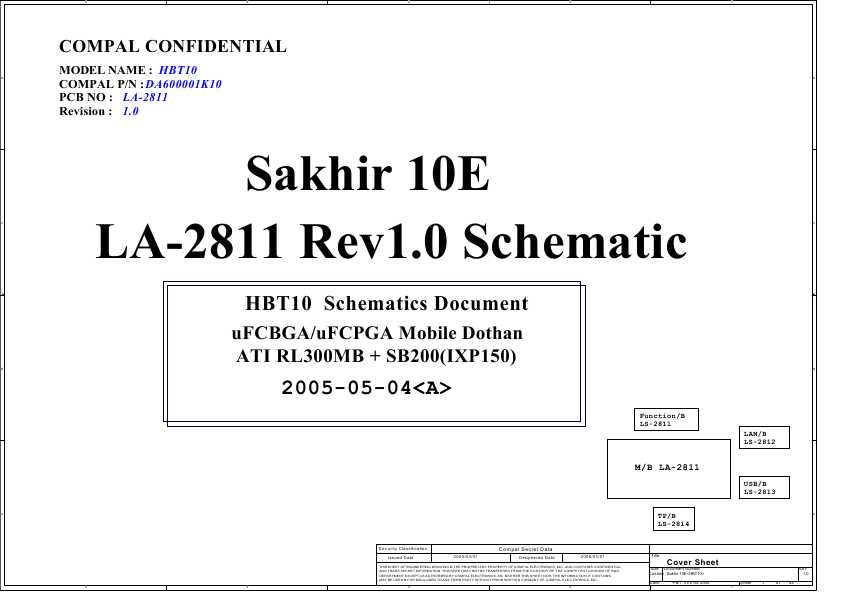Click the 'LA-2811 Rev1.0 Schematic' title
The width and height of the screenshot is (842, 595).
tap(391, 241)
